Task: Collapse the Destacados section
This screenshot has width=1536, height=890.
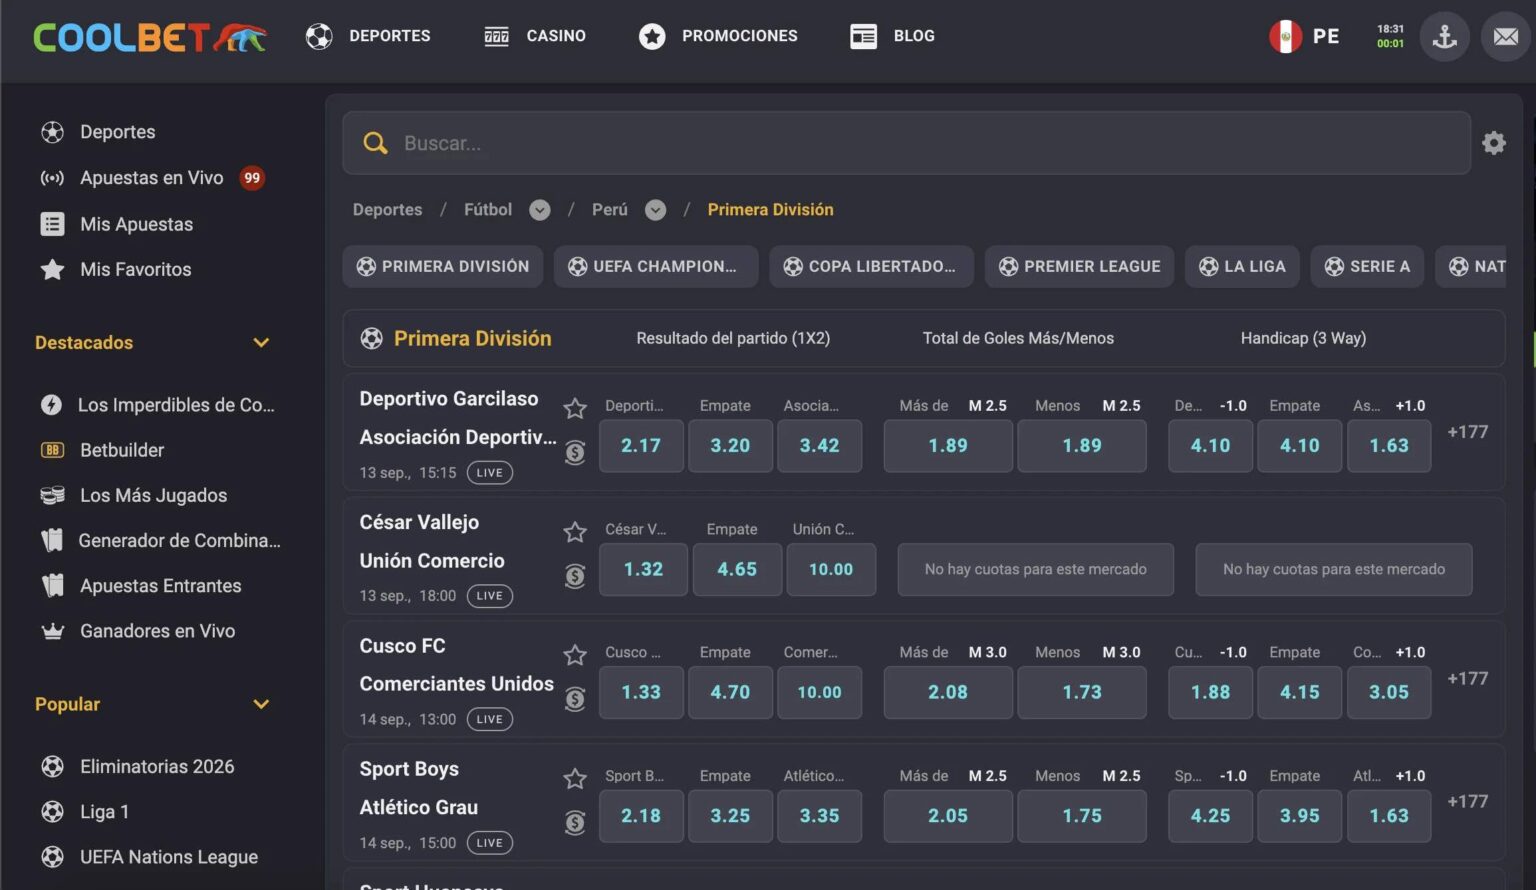Action: pos(261,343)
